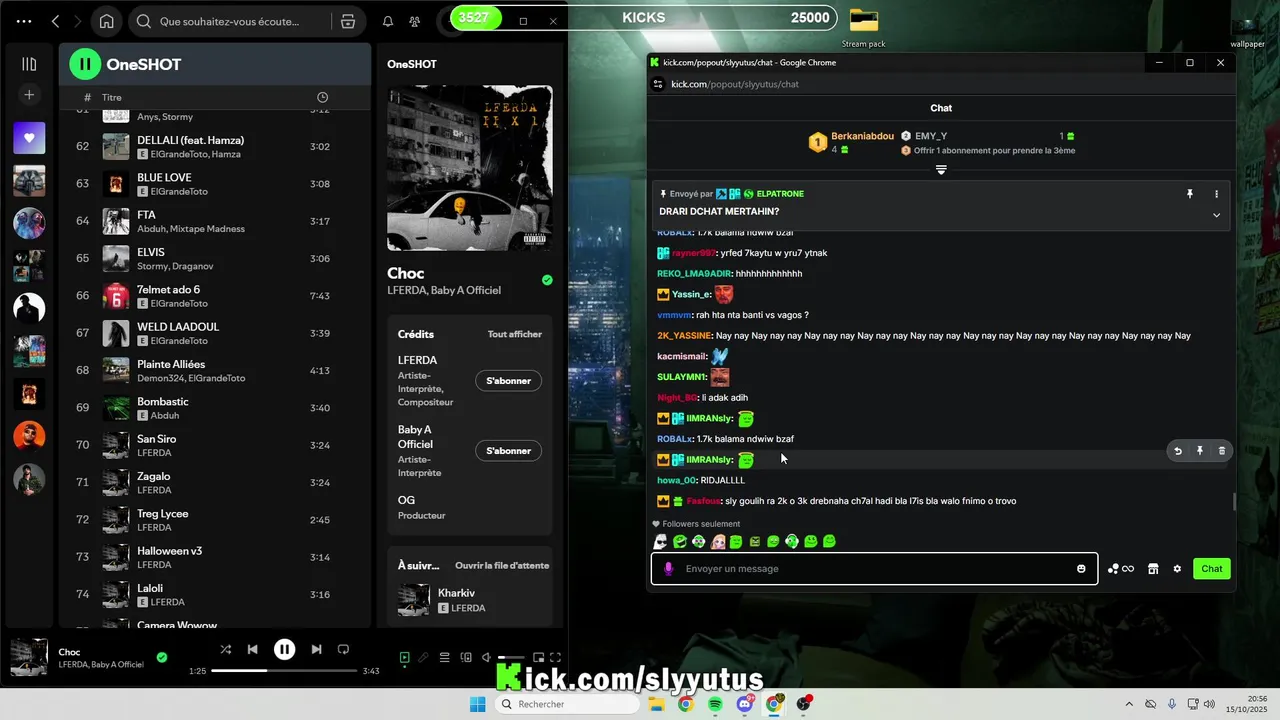Toggle saved checkmark next to Choc title
Screen dimensions: 1280x720
click(x=547, y=280)
